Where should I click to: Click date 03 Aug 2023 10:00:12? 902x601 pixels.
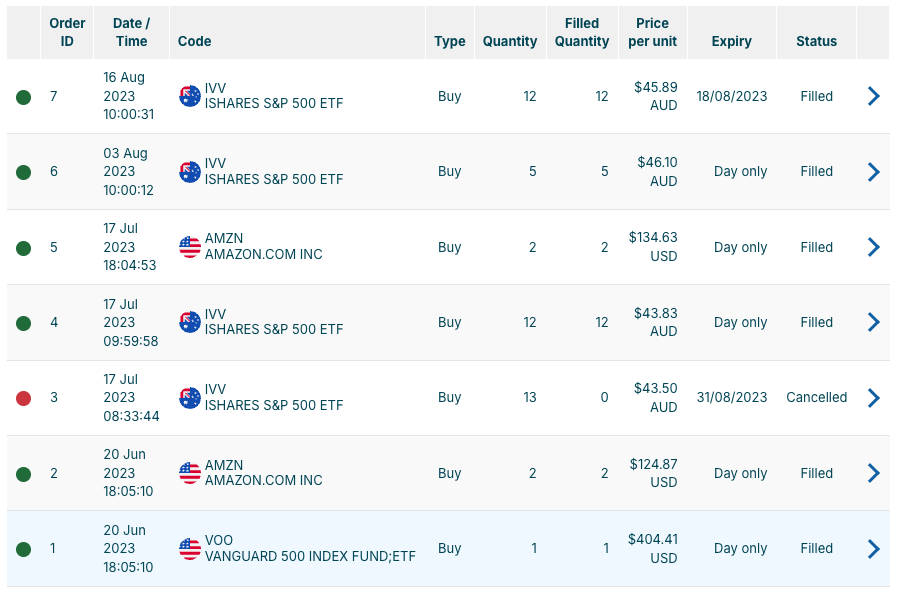point(128,171)
